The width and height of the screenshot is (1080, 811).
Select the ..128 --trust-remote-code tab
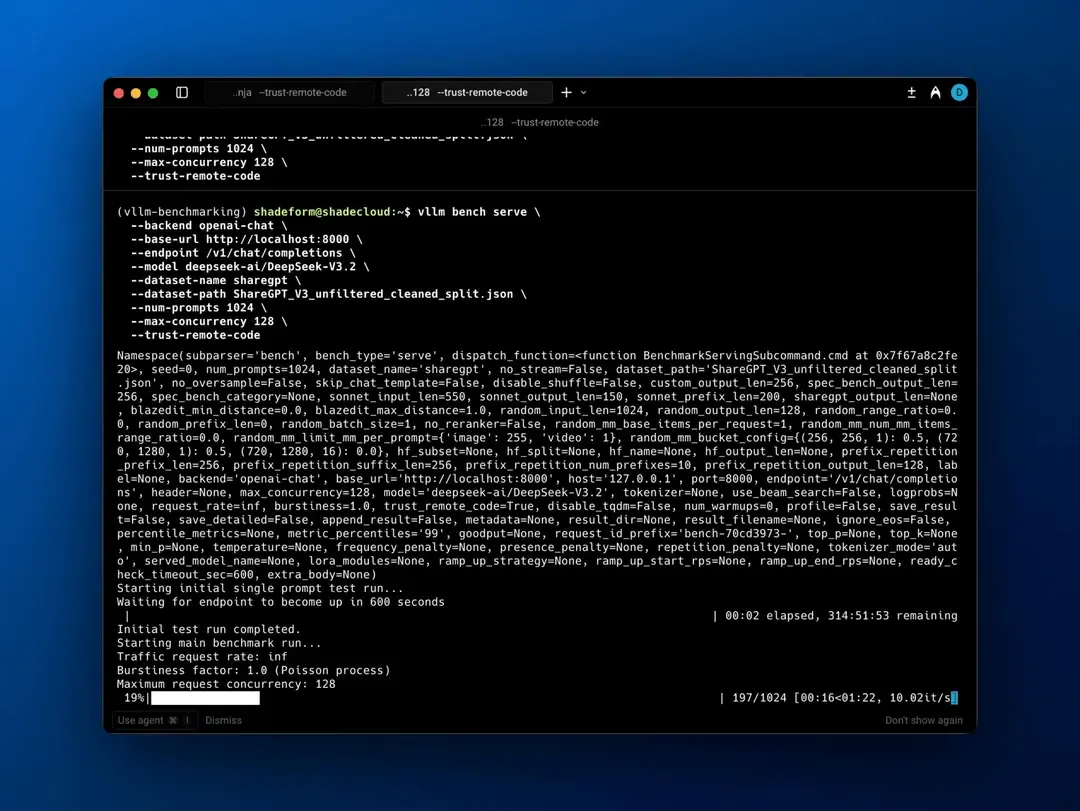[x=466, y=91]
